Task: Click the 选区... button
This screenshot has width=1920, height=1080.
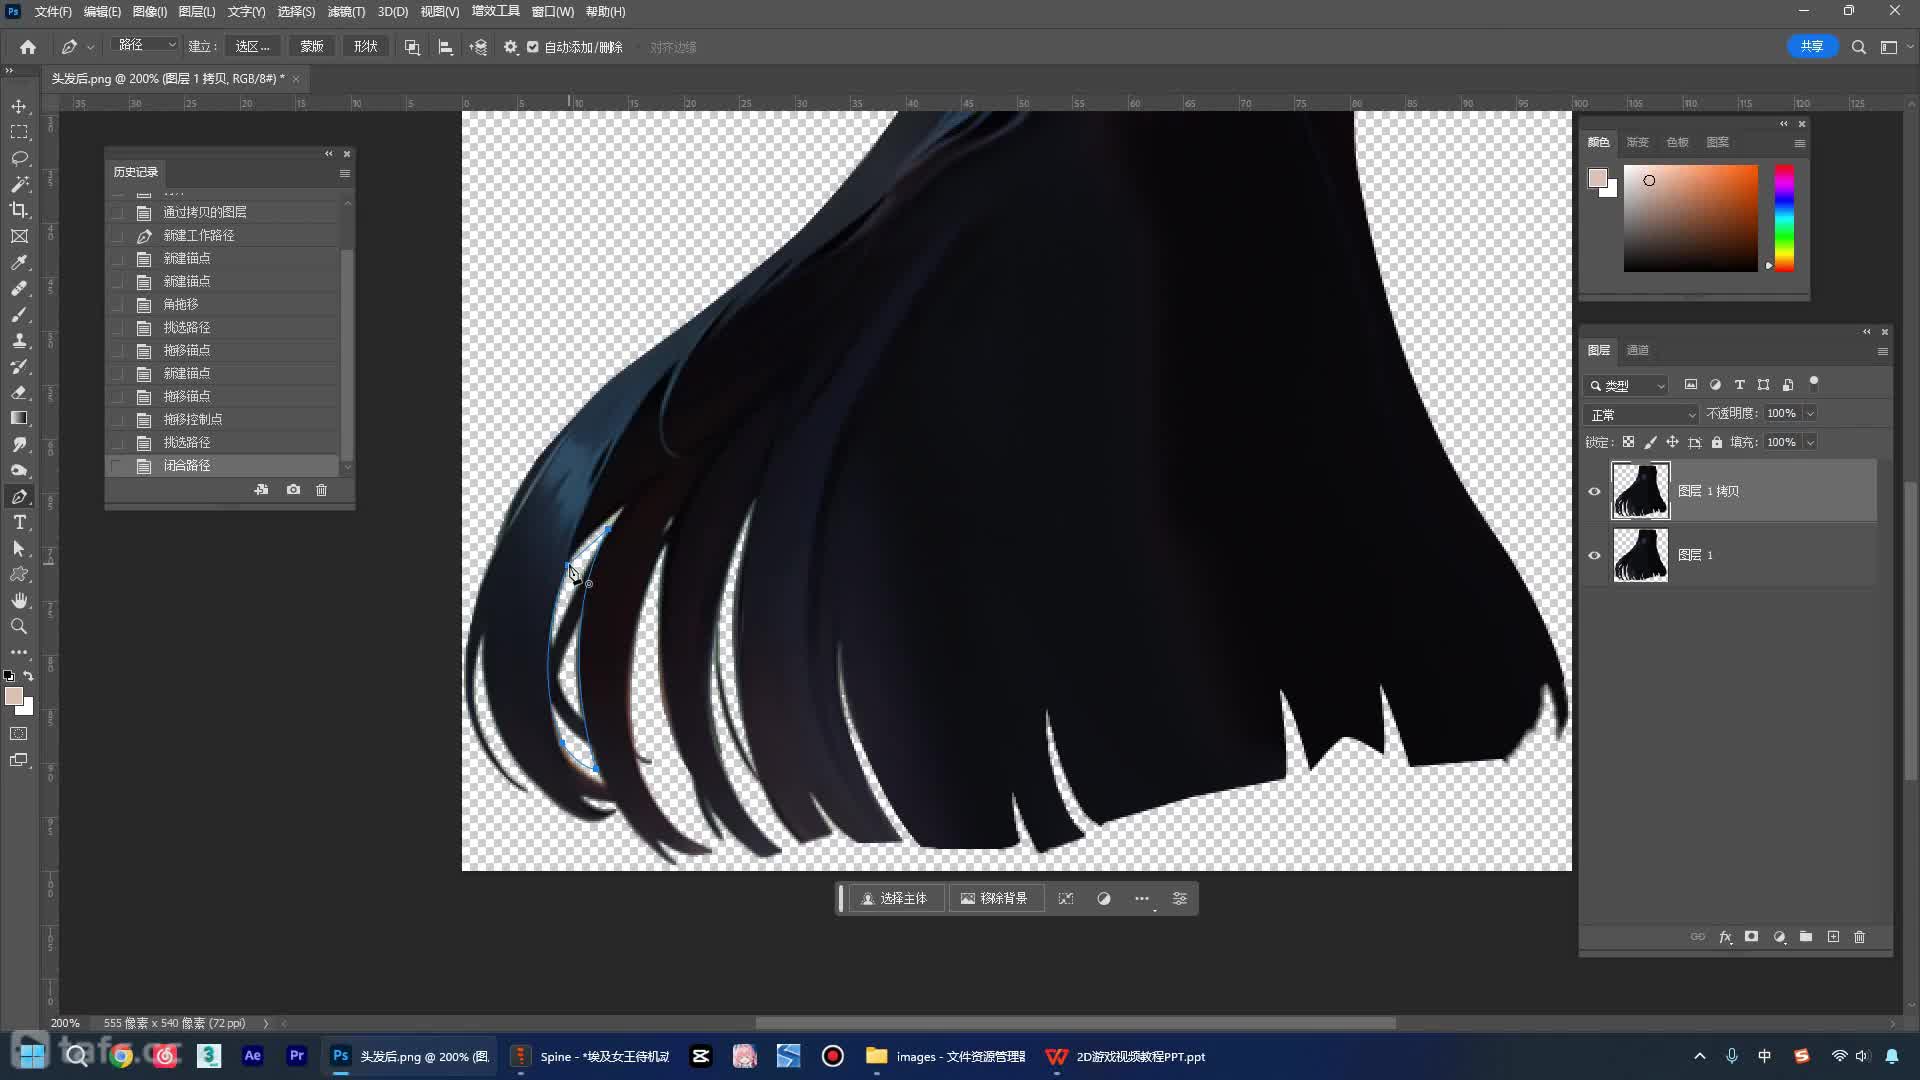Action: tap(253, 47)
